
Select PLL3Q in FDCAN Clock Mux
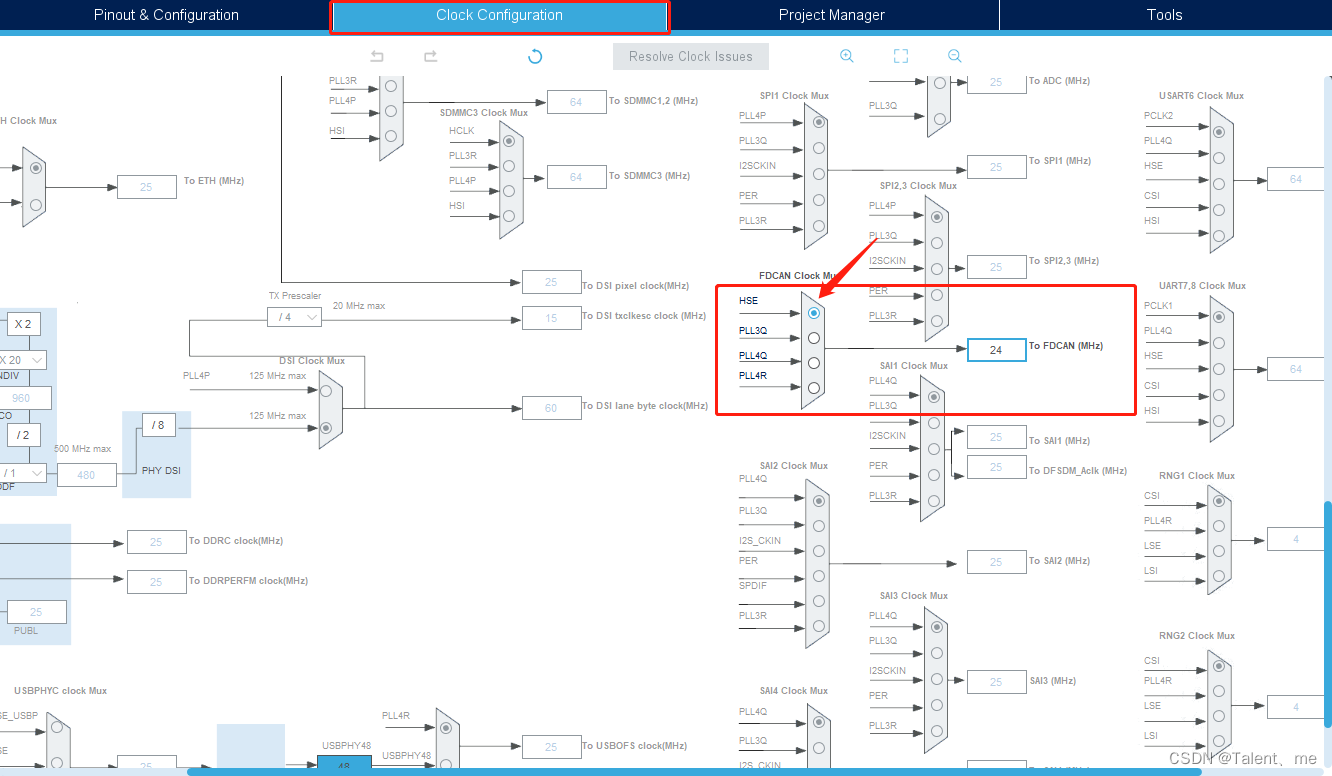coord(814,338)
